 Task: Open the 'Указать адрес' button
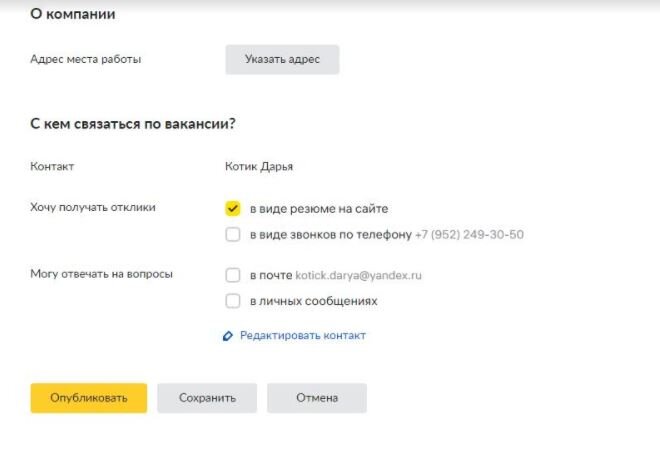pos(282,59)
